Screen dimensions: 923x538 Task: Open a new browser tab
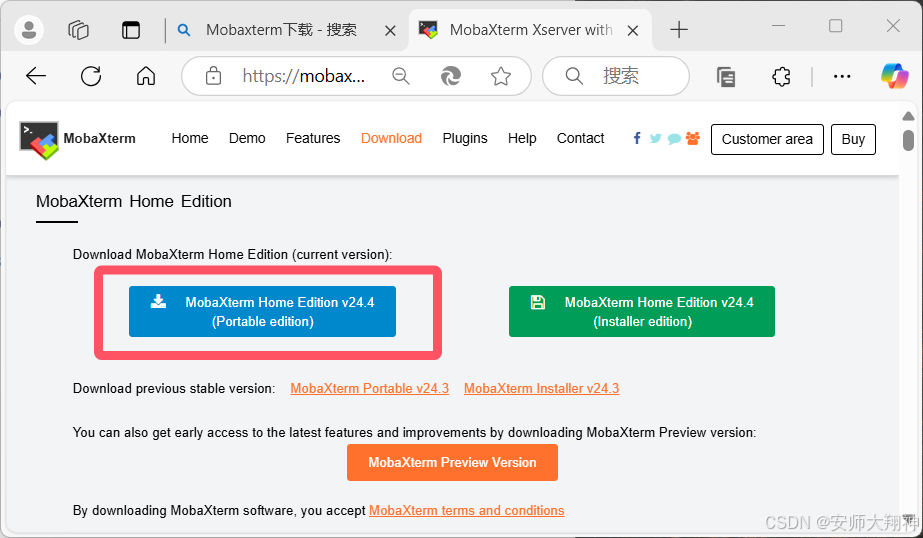[x=679, y=29]
